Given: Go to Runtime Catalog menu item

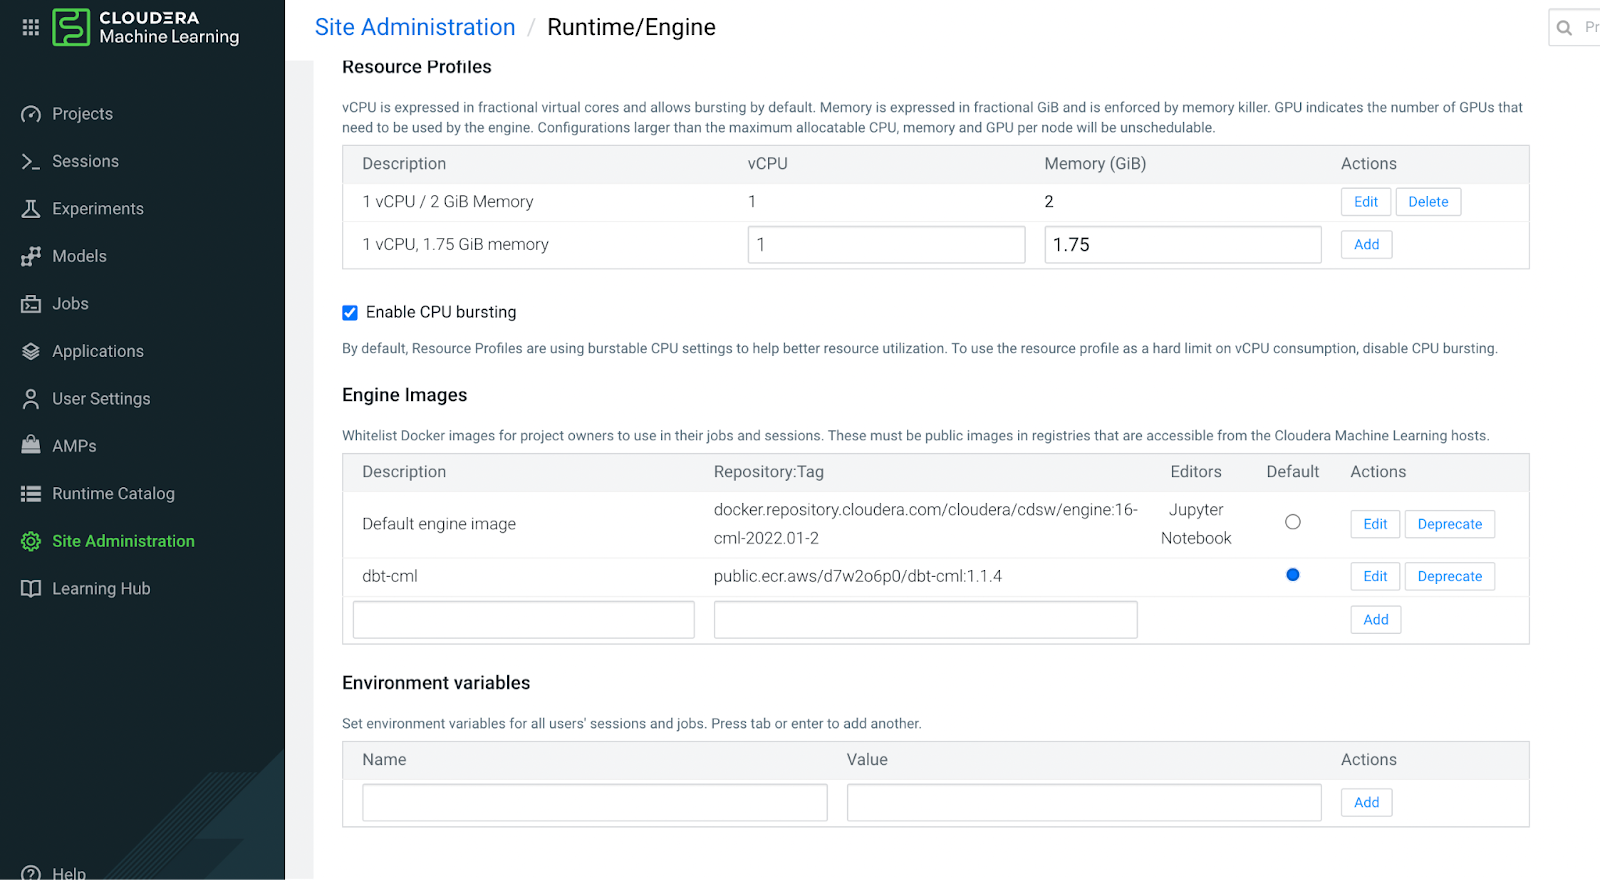Looking at the screenshot, I should pyautogui.click(x=113, y=494).
